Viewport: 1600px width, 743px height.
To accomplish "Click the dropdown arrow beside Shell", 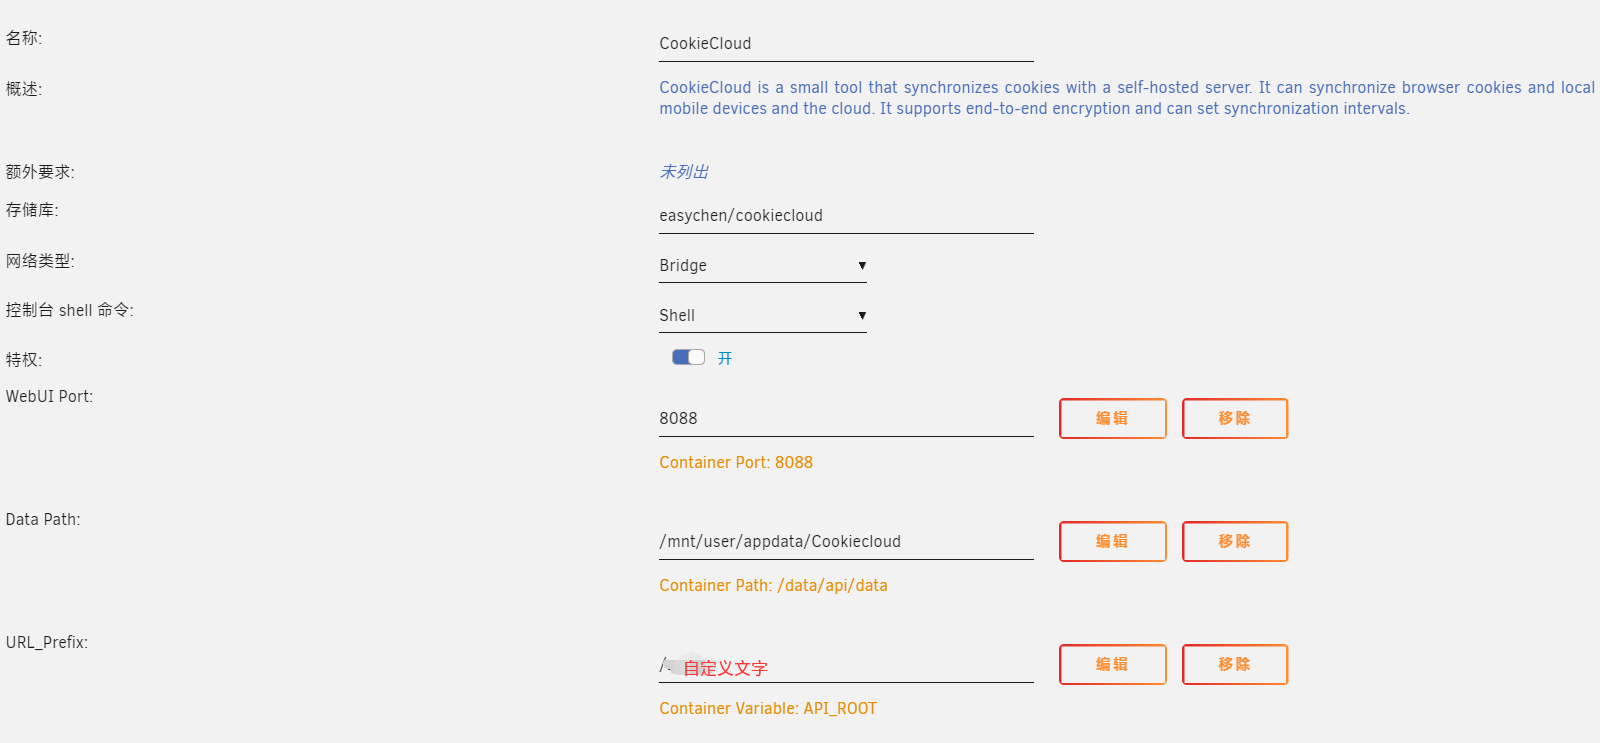I will [862, 316].
